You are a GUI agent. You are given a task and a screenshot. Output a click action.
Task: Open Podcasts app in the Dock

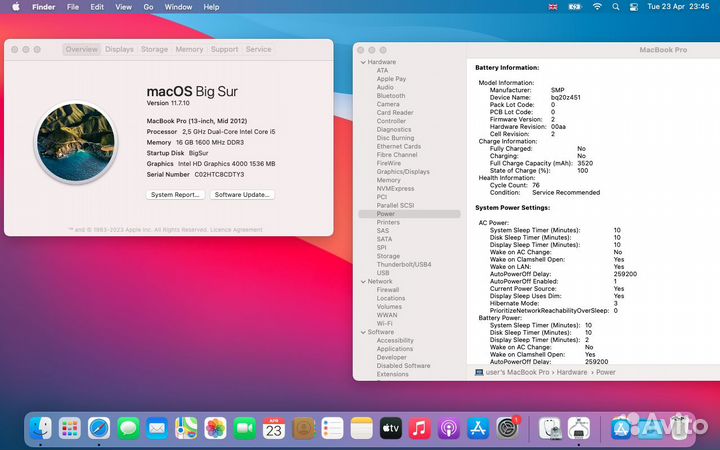click(x=449, y=428)
